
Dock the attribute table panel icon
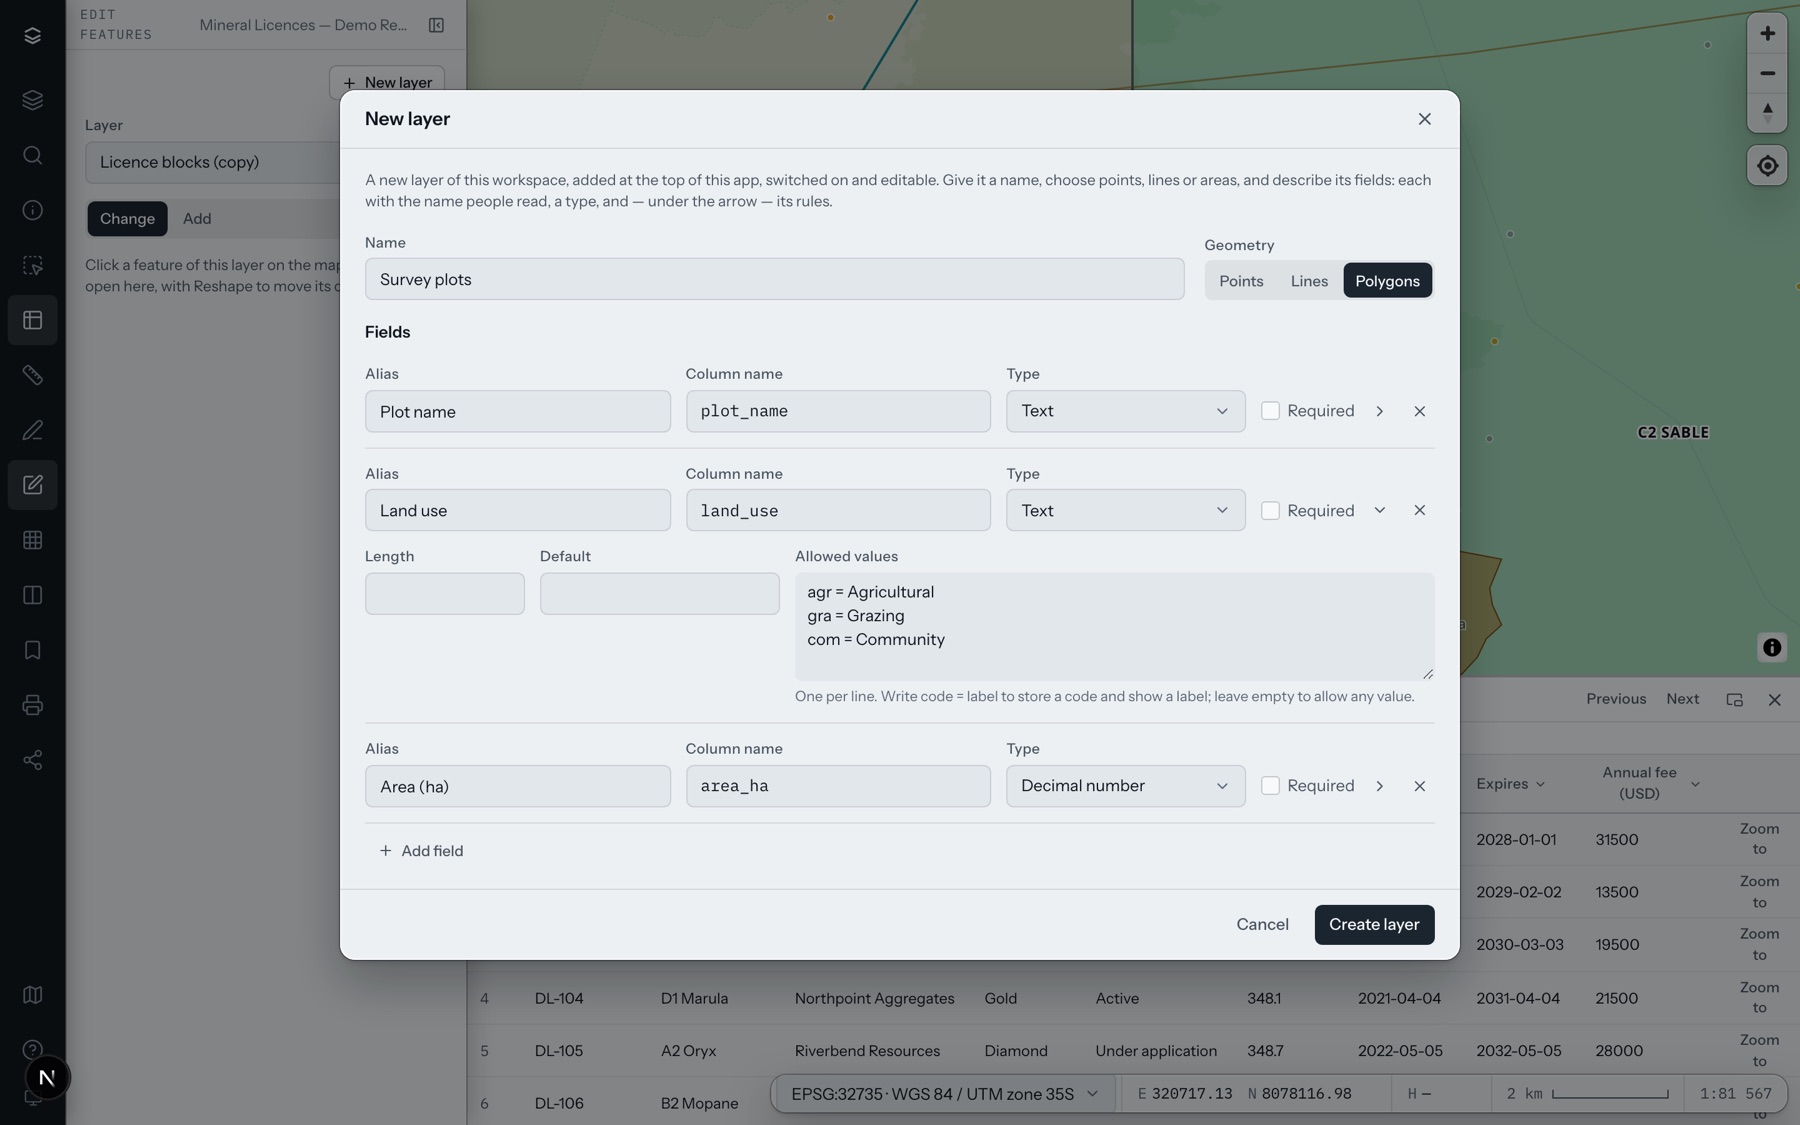click(1734, 700)
